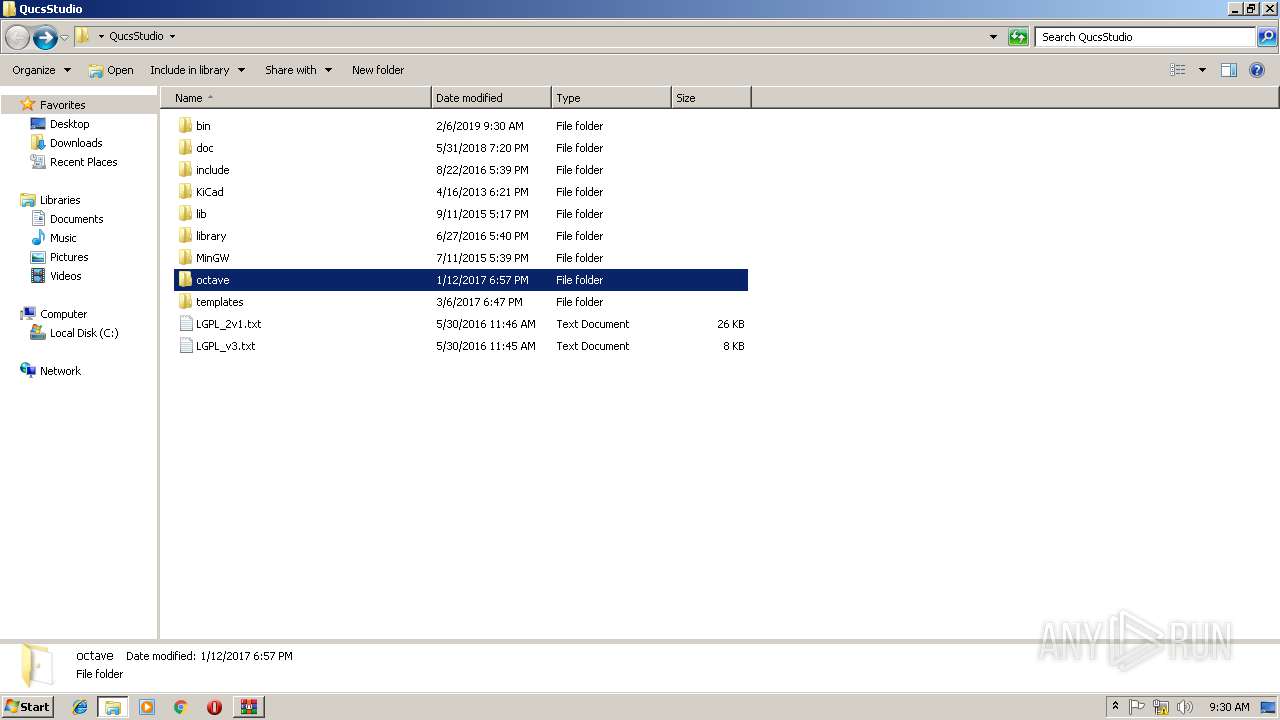Select the include folder icon
Image resolution: width=1280 pixels, height=720 pixels.
pyautogui.click(x=185, y=170)
